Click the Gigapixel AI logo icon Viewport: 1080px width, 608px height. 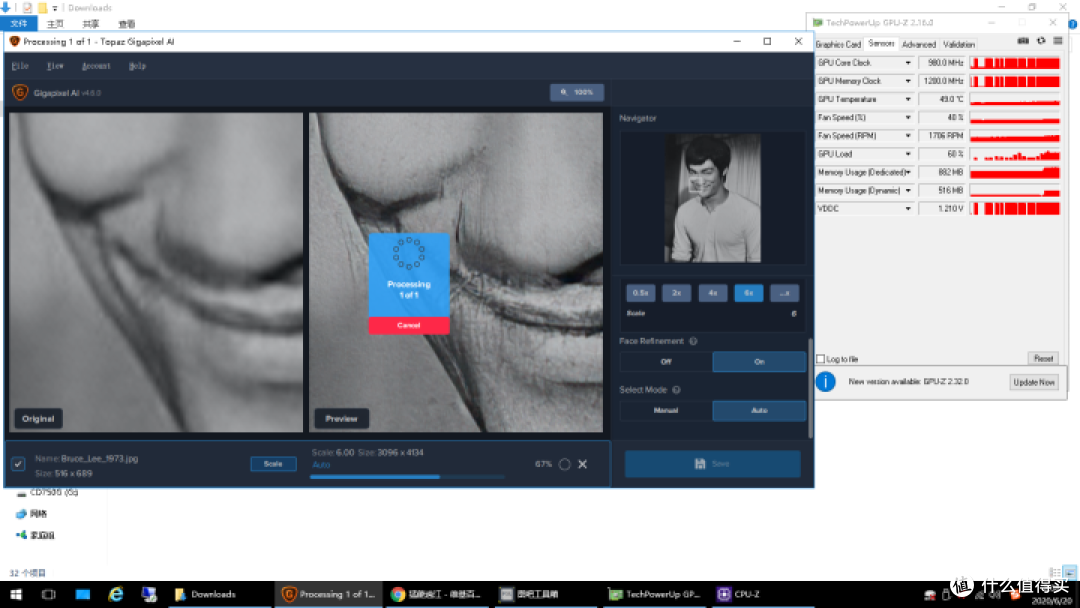[x=20, y=92]
